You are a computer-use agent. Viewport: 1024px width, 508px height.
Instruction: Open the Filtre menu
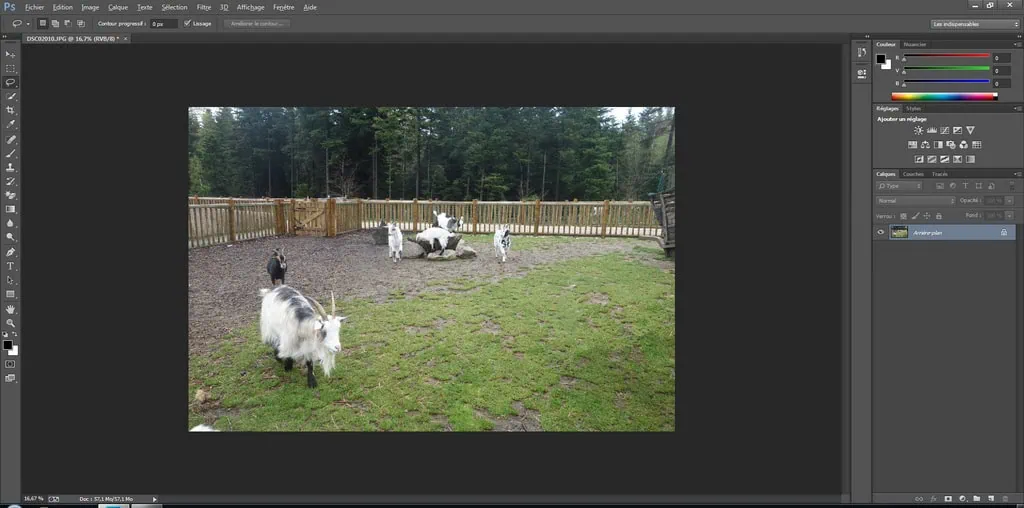click(203, 7)
